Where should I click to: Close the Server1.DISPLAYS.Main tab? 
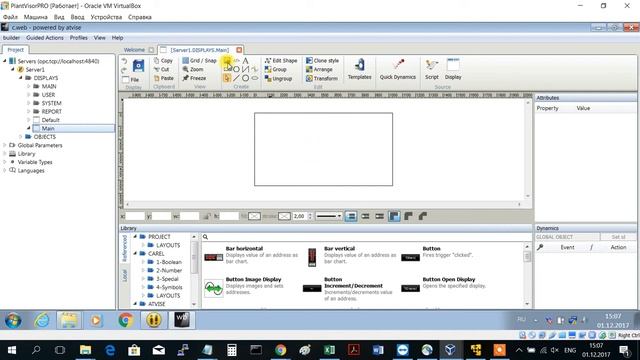(239, 50)
